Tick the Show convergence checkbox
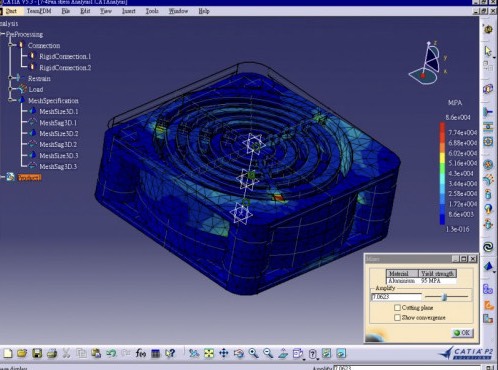Screen dimensions: 498x370 tap(397, 318)
